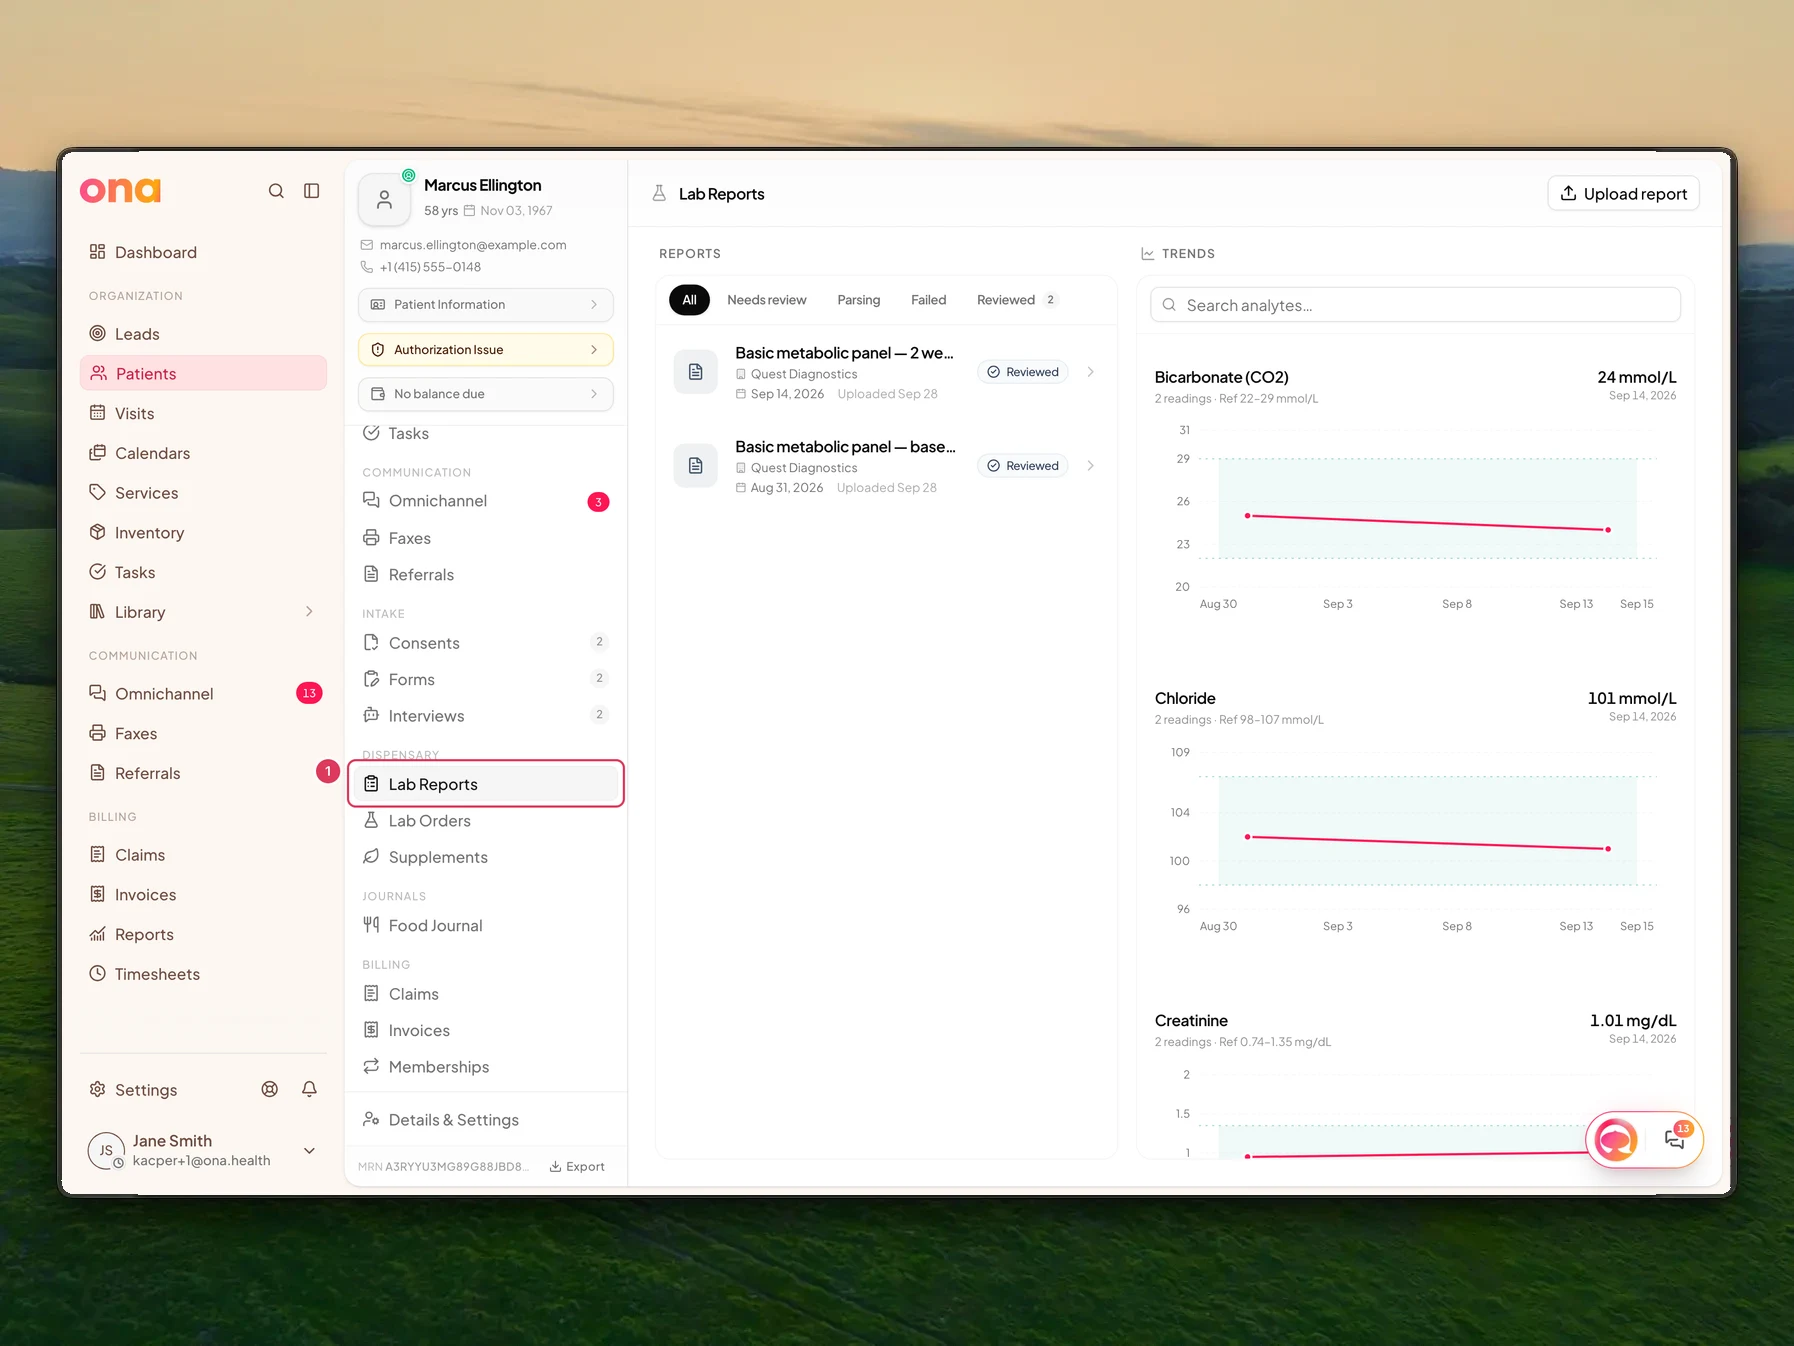Open the Sep 14 basic metabolic panel report
The height and width of the screenshot is (1346, 1794).
tap(886, 372)
